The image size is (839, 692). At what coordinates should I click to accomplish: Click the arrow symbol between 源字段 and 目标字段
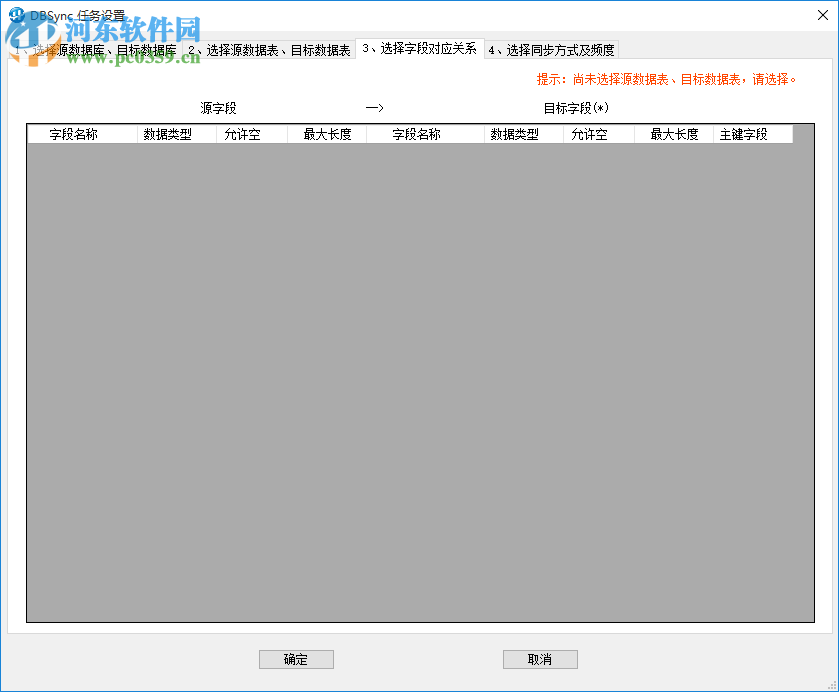375,108
